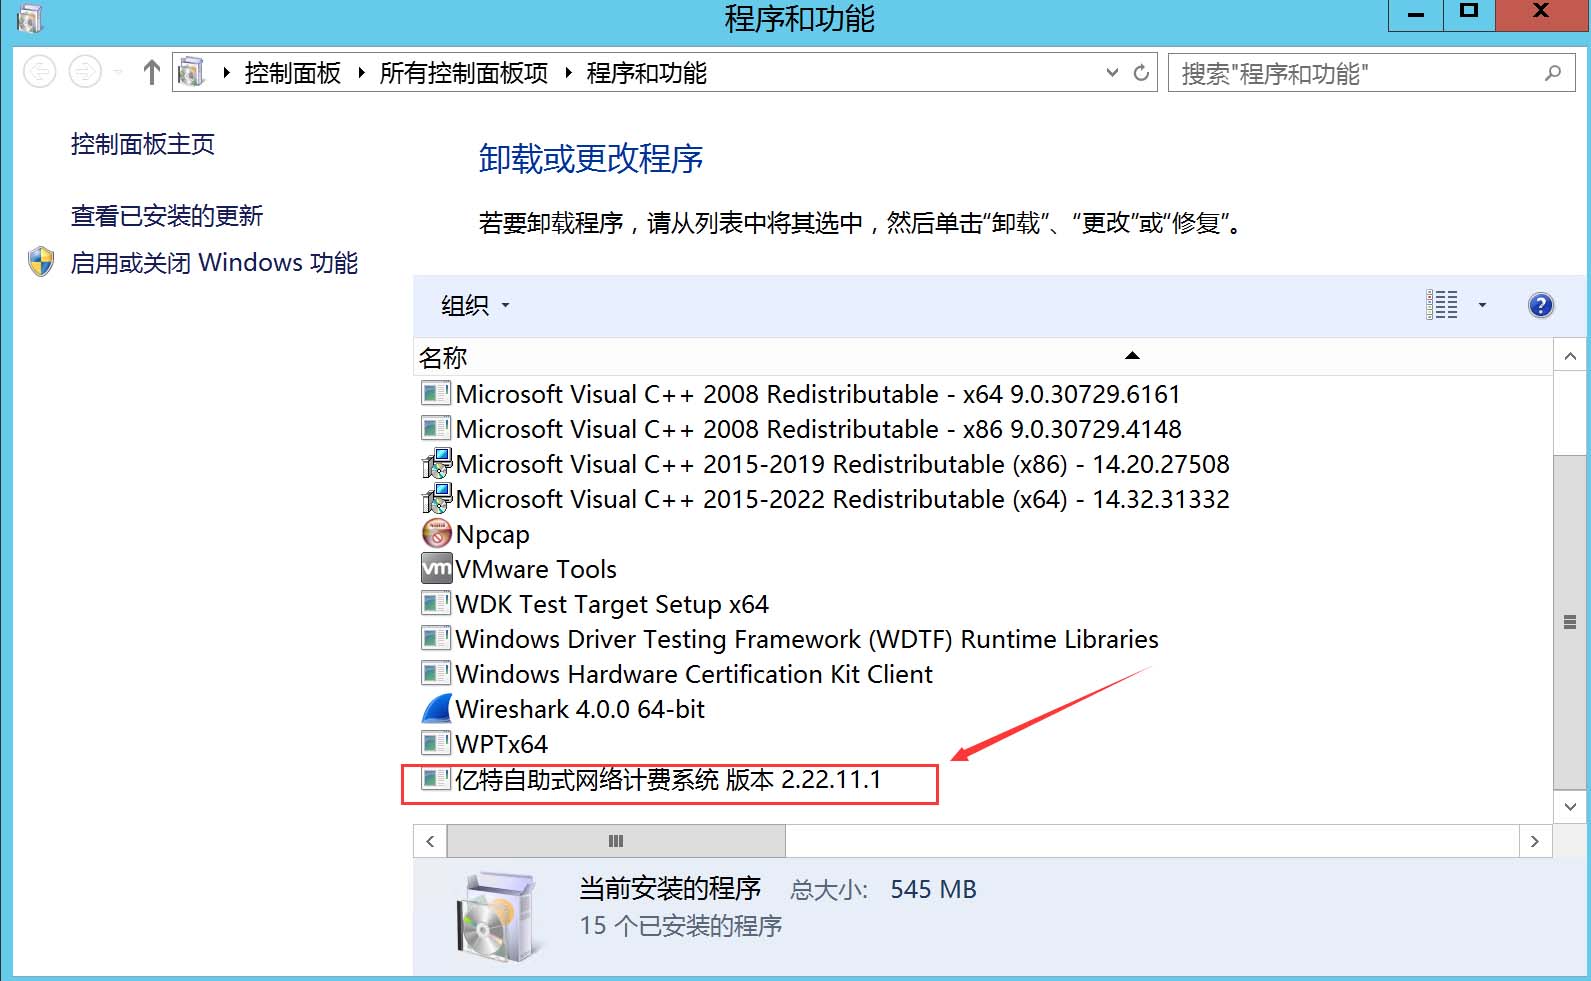Click the search magnifier icon
This screenshot has height=981, width=1591.
coord(1553,73)
